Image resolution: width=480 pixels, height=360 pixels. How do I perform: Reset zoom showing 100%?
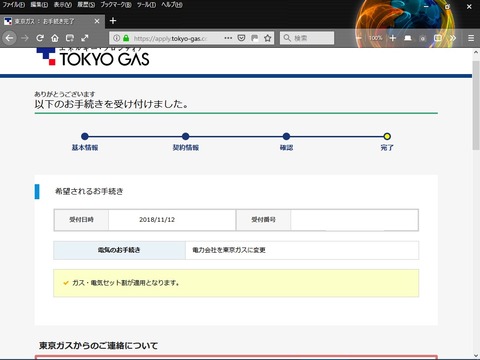pos(375,38)
